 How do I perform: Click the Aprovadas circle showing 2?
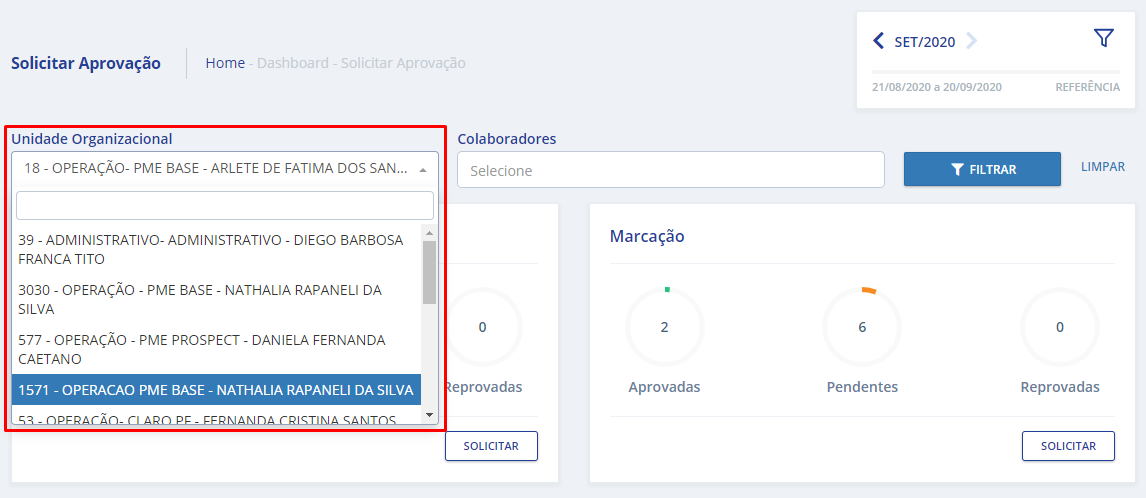pyautogui.click(x=664, y=327)
